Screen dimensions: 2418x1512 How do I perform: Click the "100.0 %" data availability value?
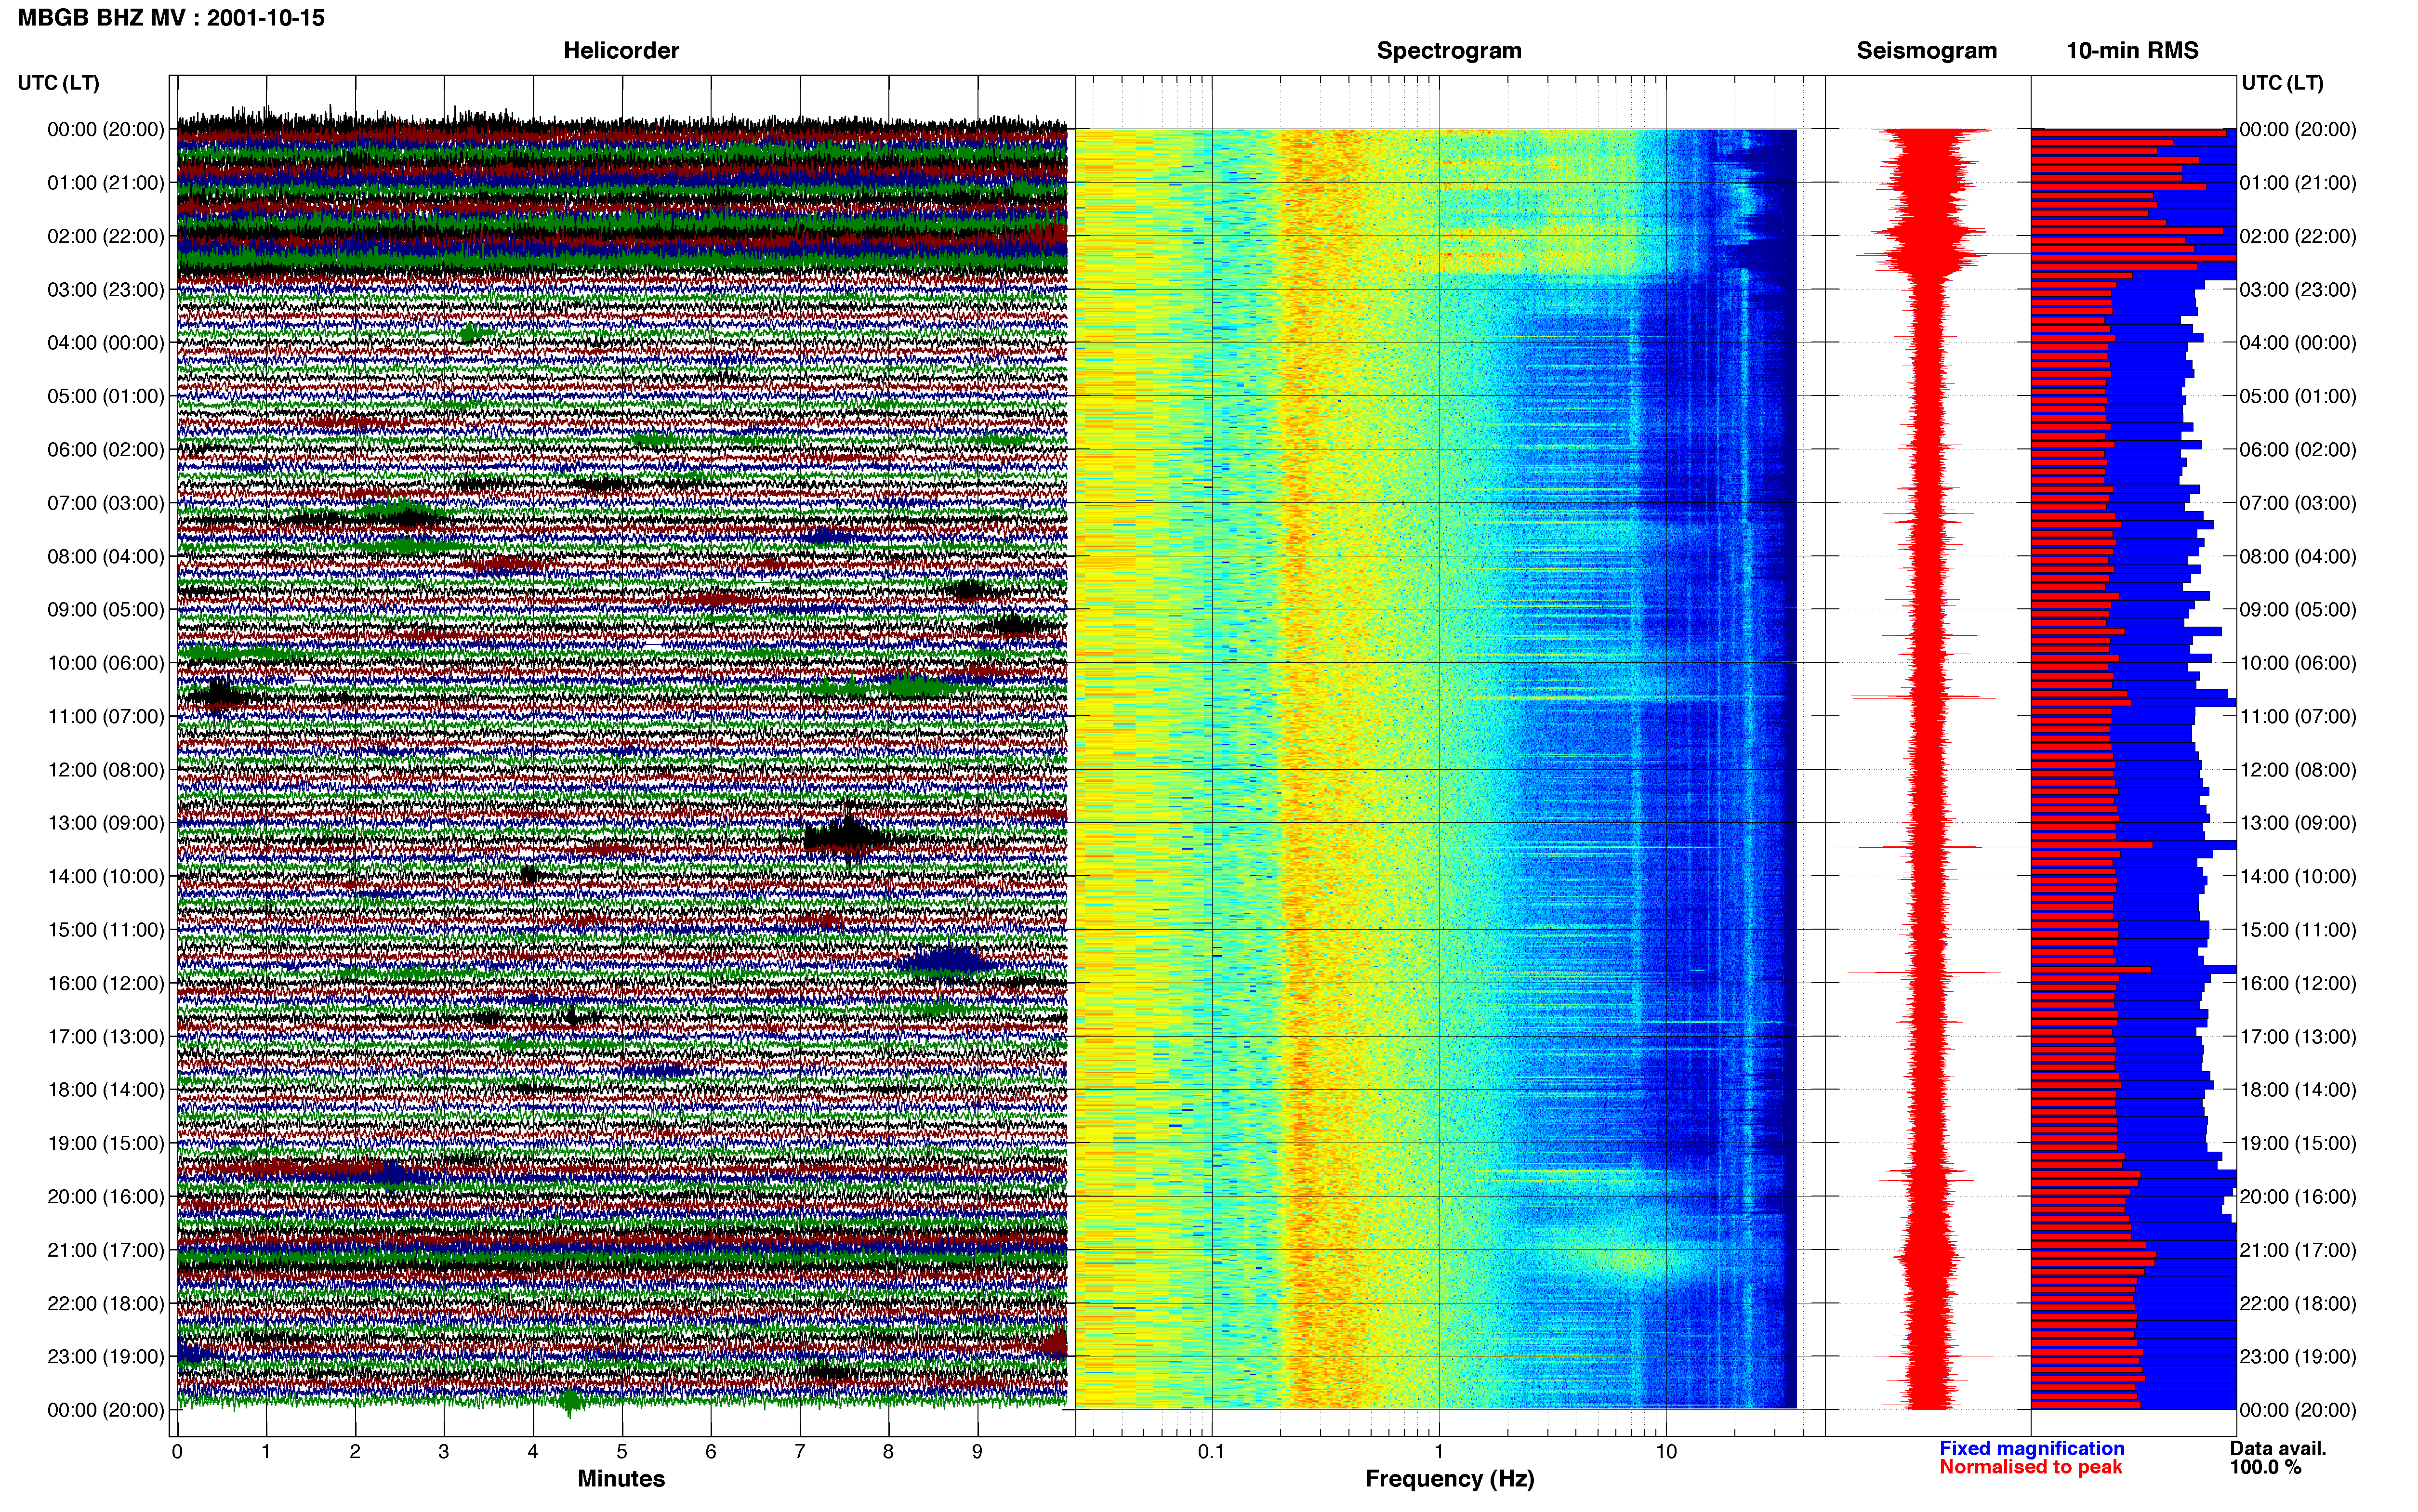pos(2265,1467)
